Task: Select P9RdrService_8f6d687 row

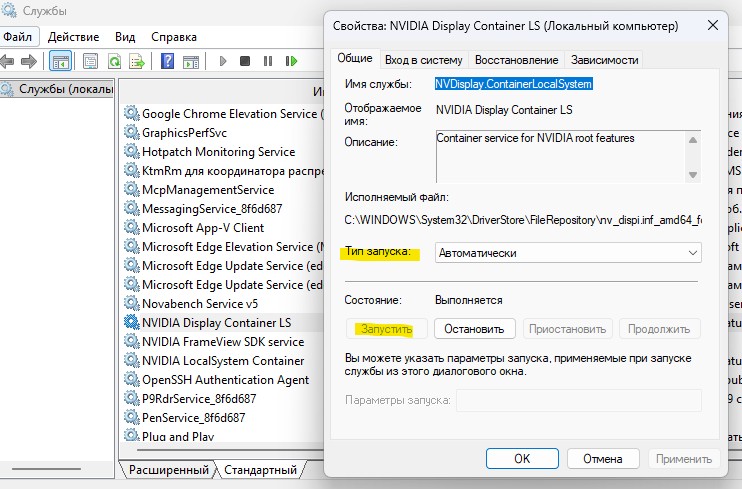Action: tap(222, 399)
